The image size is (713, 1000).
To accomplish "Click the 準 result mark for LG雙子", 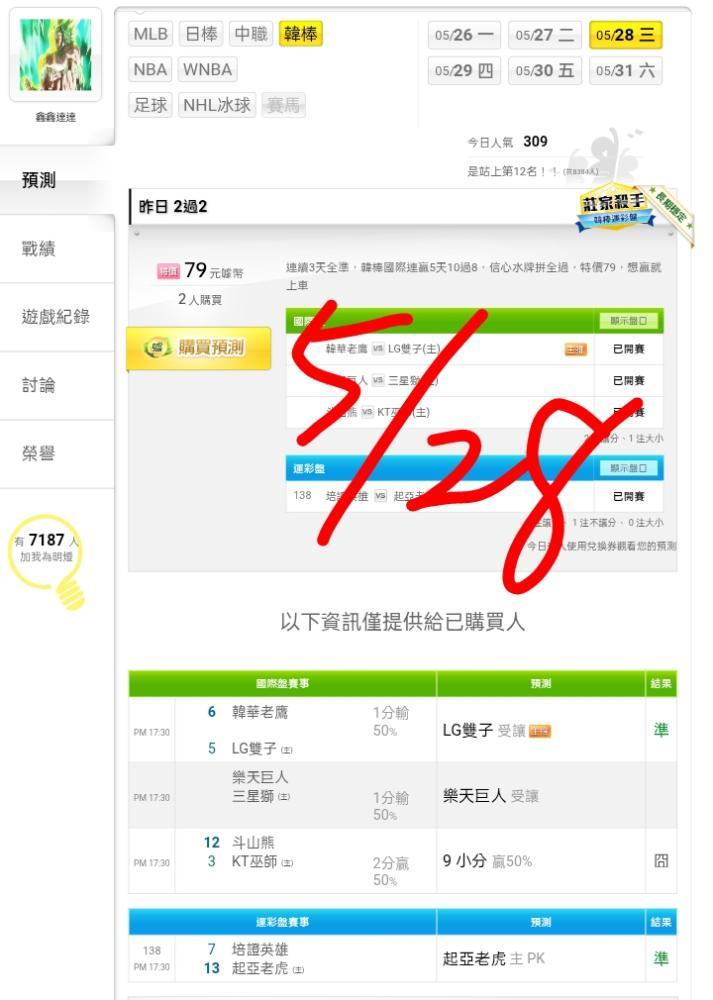I will [661, 730].
